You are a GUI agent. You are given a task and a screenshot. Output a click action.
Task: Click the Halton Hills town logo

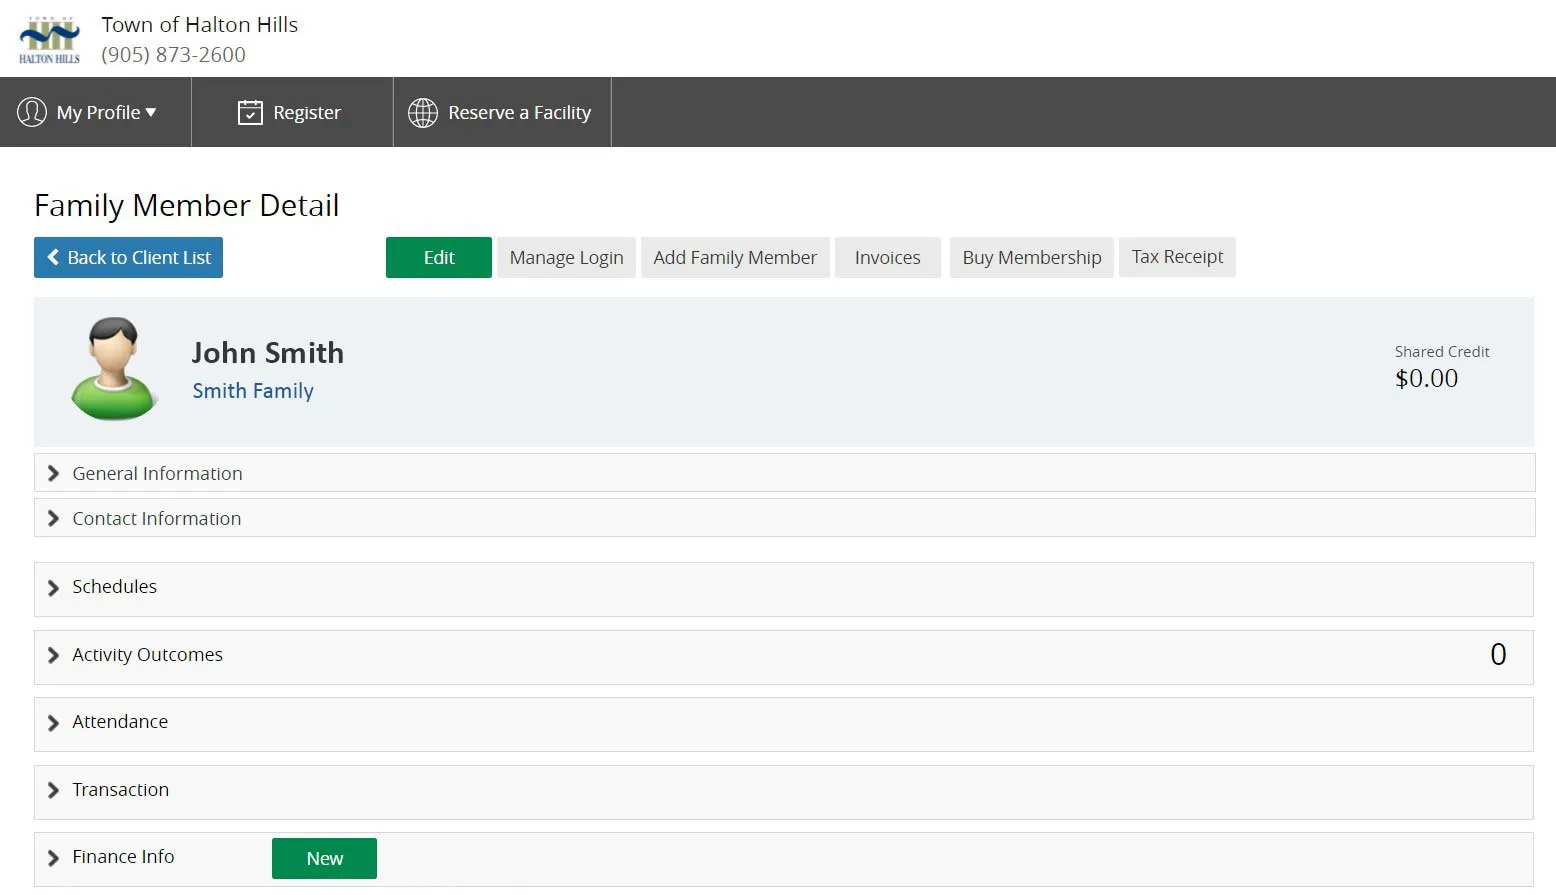[x=49, y=40]
